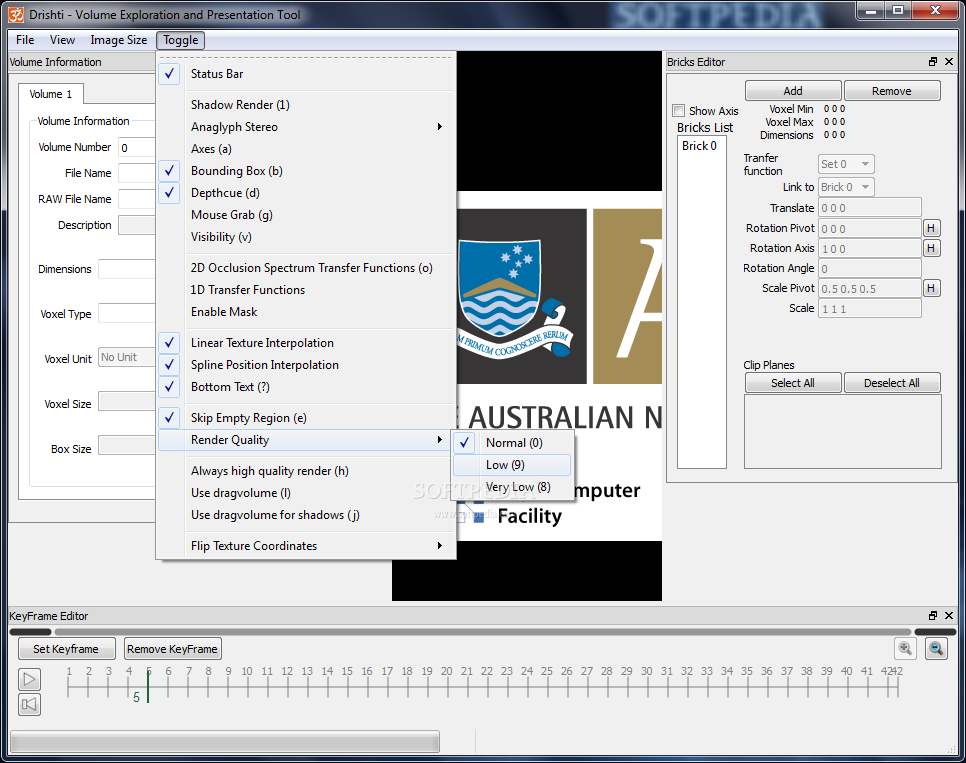This screenshot has height=763, width=966.
Task: Click the H button next to Scale Pivot
Action: pos(932,288)
